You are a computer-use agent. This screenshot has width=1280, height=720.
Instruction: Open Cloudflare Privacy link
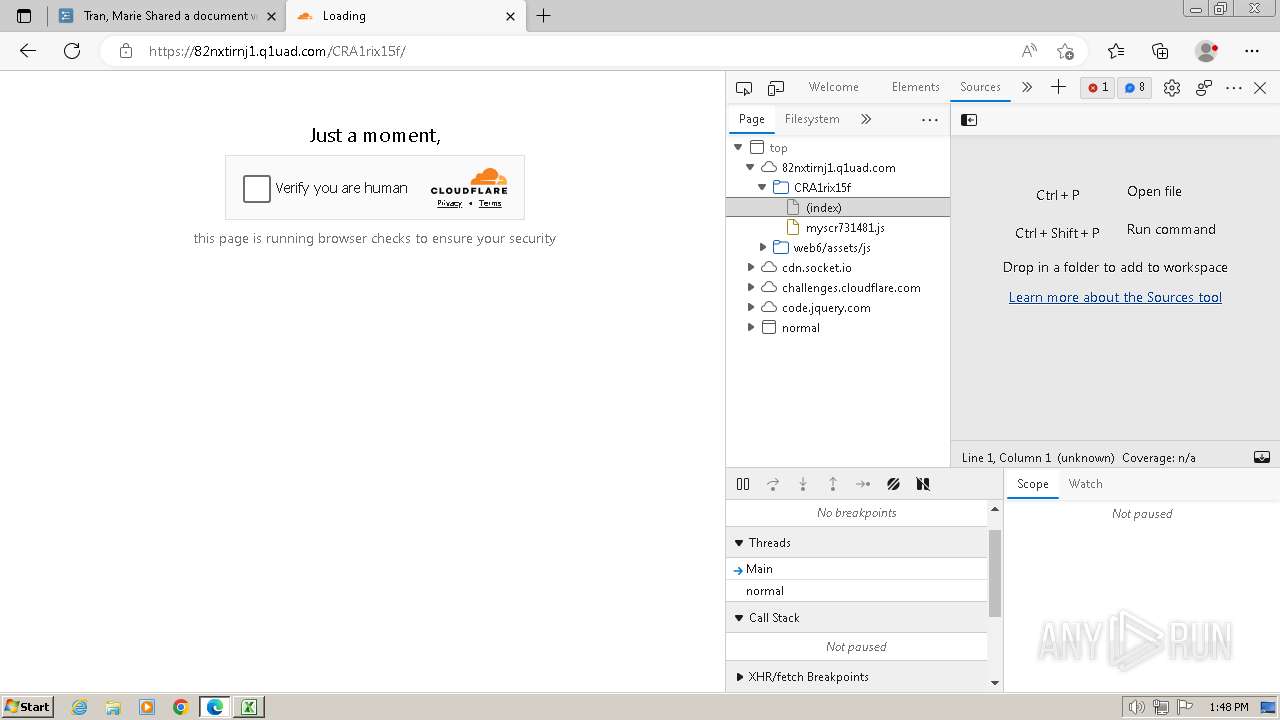coord(449,204)
